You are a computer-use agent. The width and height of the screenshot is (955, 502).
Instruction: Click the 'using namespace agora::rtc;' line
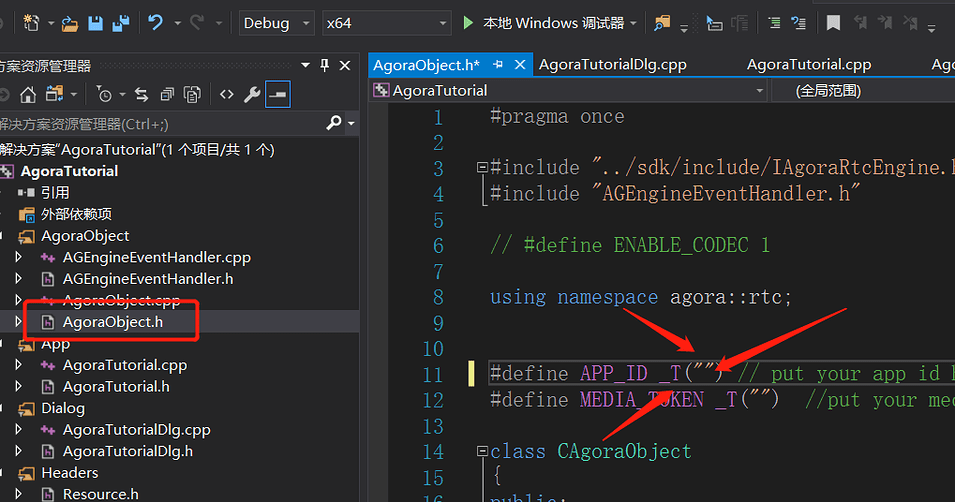click(641, 297)
